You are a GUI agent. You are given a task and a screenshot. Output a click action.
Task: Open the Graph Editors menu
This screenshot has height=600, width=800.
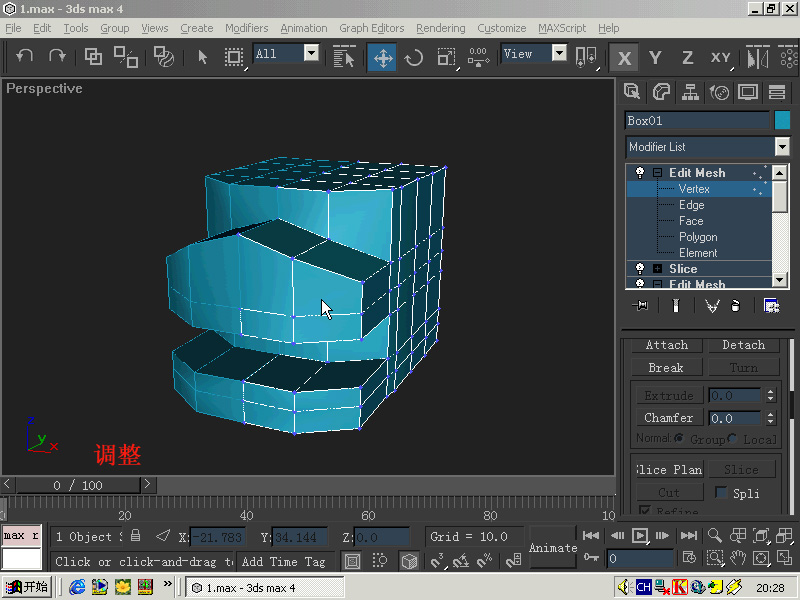pyautogui.click(x=371, y=28)
